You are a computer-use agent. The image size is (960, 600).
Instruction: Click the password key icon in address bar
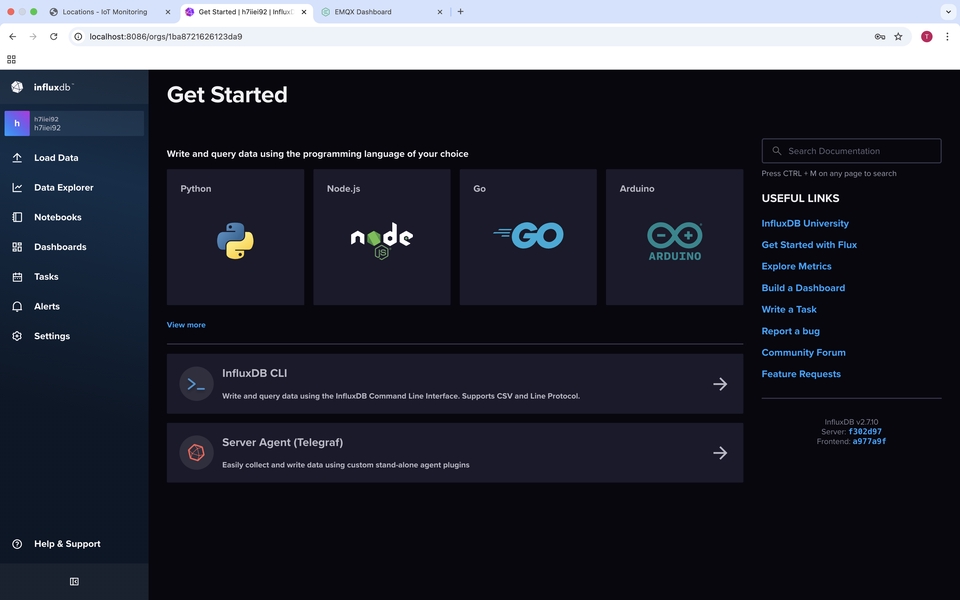(x=880, y=37)
